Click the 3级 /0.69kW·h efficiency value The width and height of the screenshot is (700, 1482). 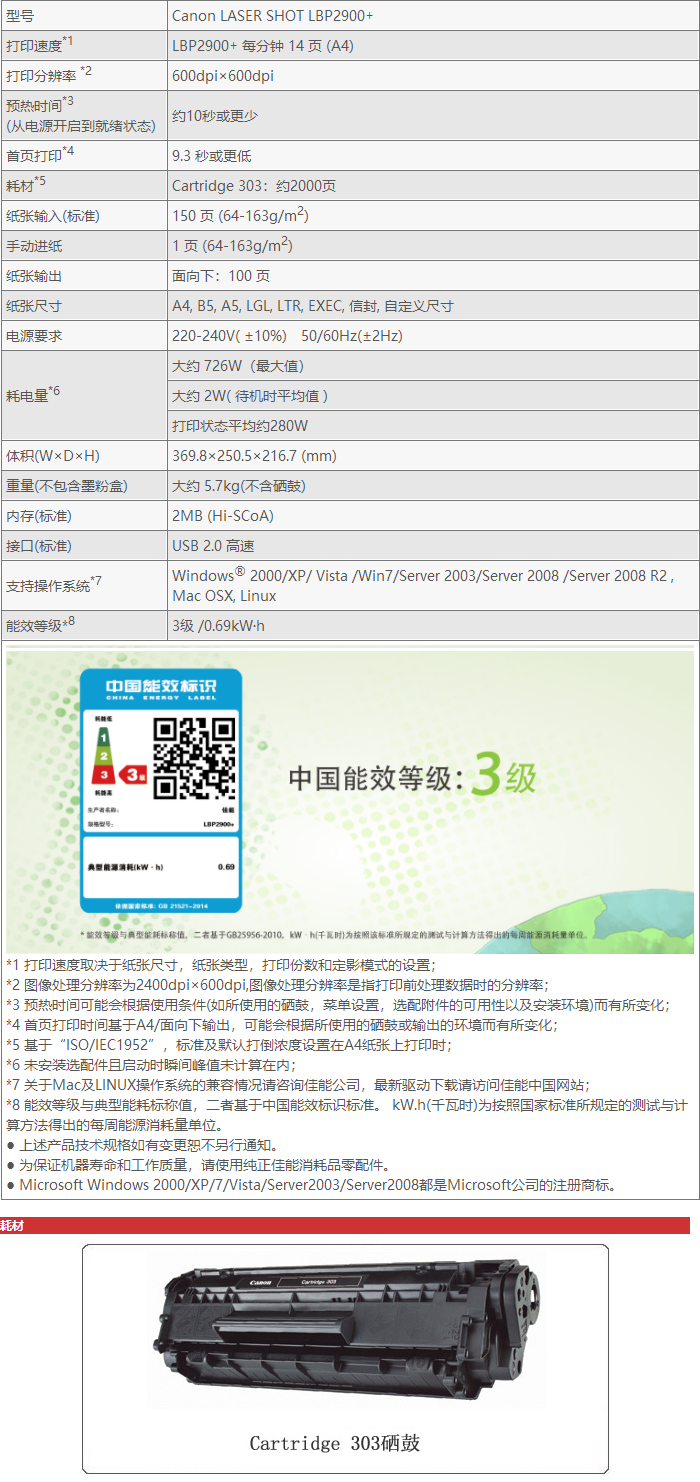click(x=218, y=626)
